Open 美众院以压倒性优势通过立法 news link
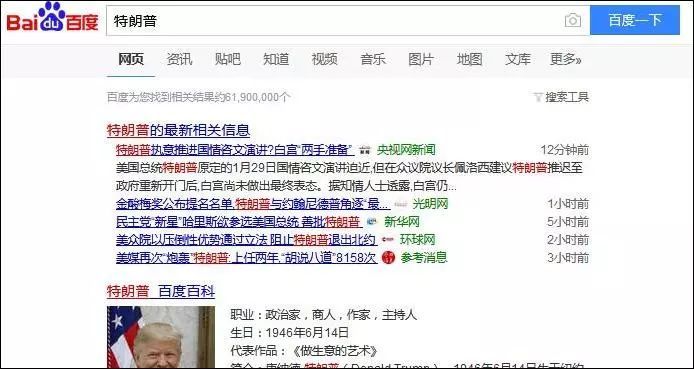Viewport: 694px width, 369px height. click(247, 240)
